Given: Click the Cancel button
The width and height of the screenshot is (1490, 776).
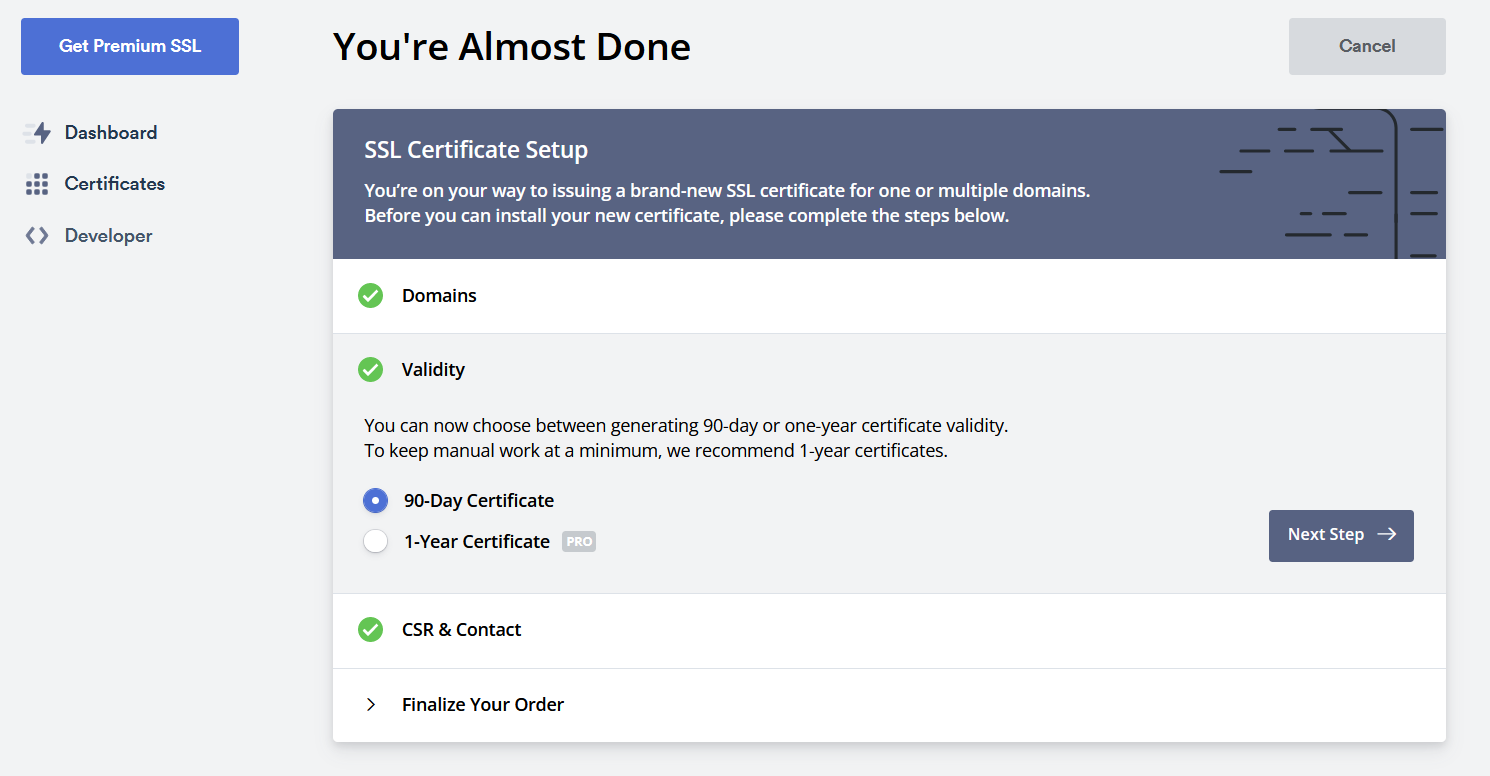Looking at the screenshot, I should (x=1367, y=46).
